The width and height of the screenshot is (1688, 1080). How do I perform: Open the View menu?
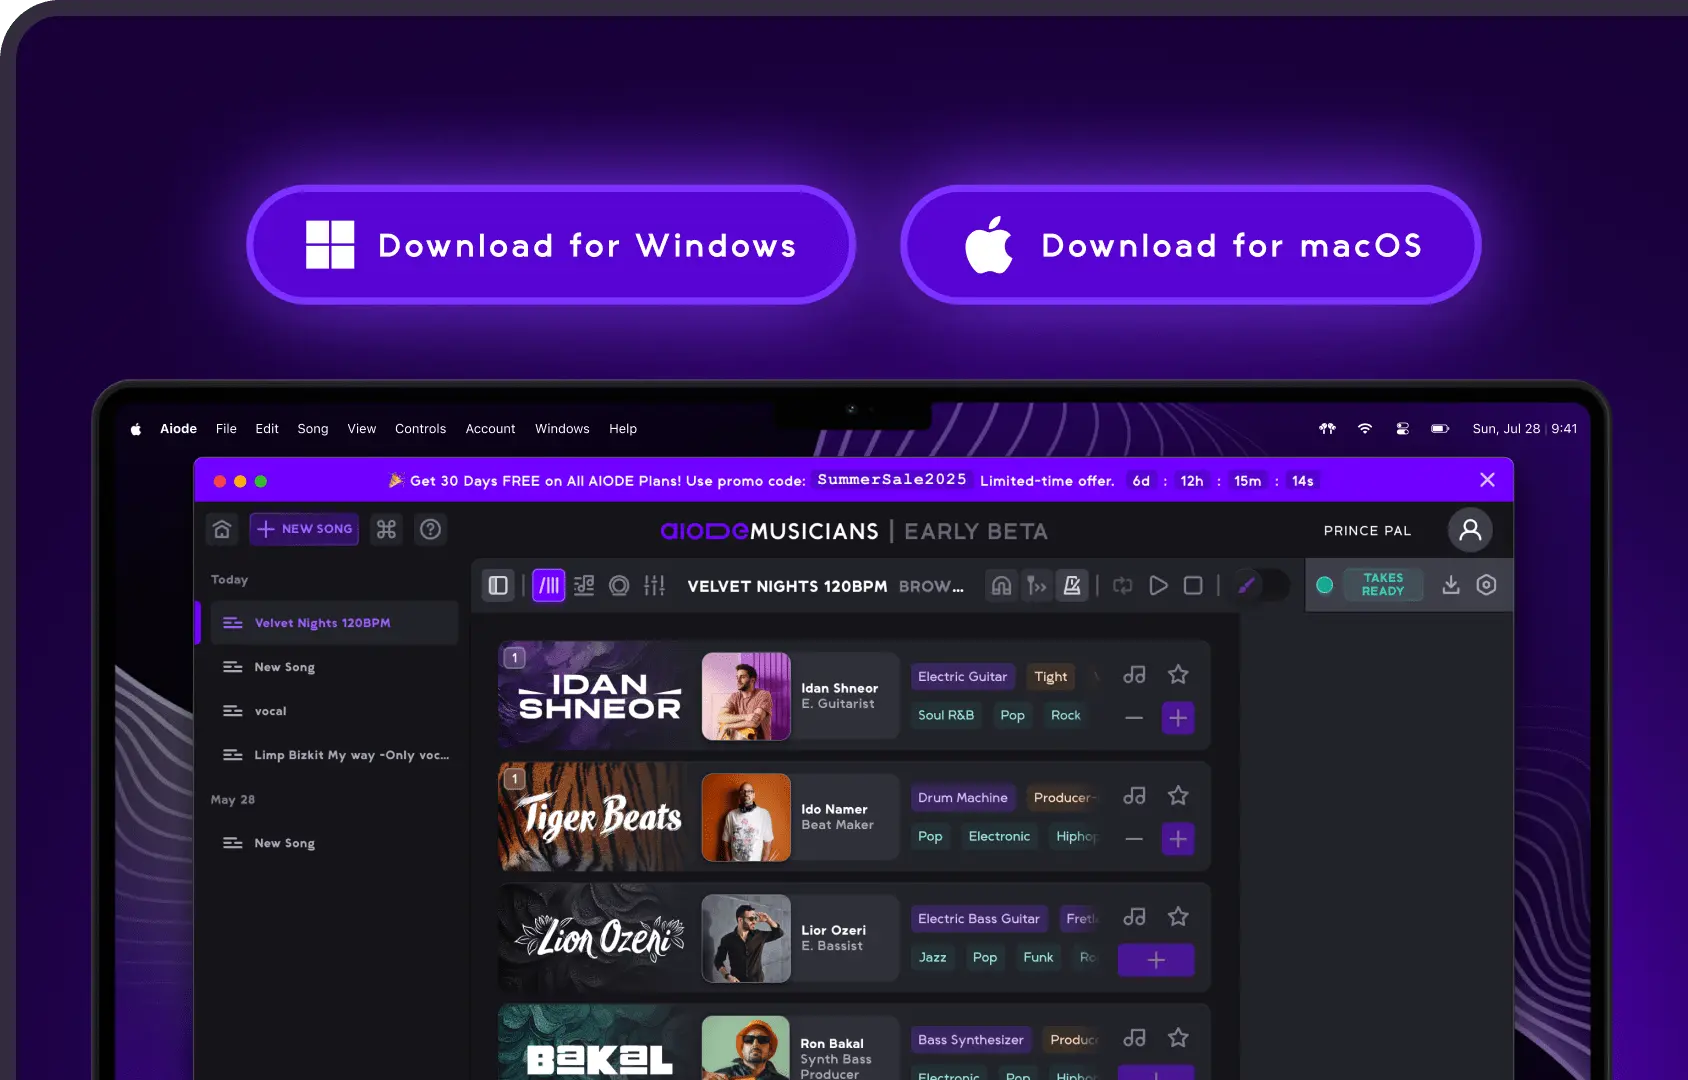[362, 429]
